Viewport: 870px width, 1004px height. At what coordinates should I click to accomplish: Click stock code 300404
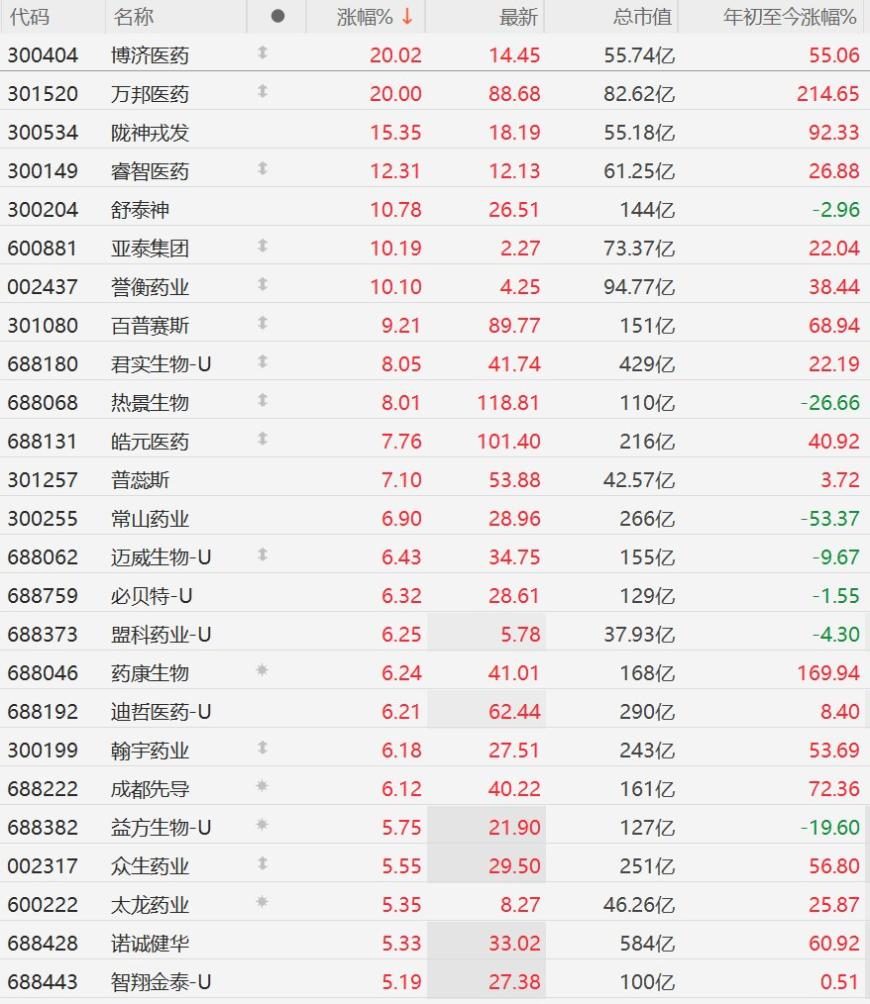point(43,56)
